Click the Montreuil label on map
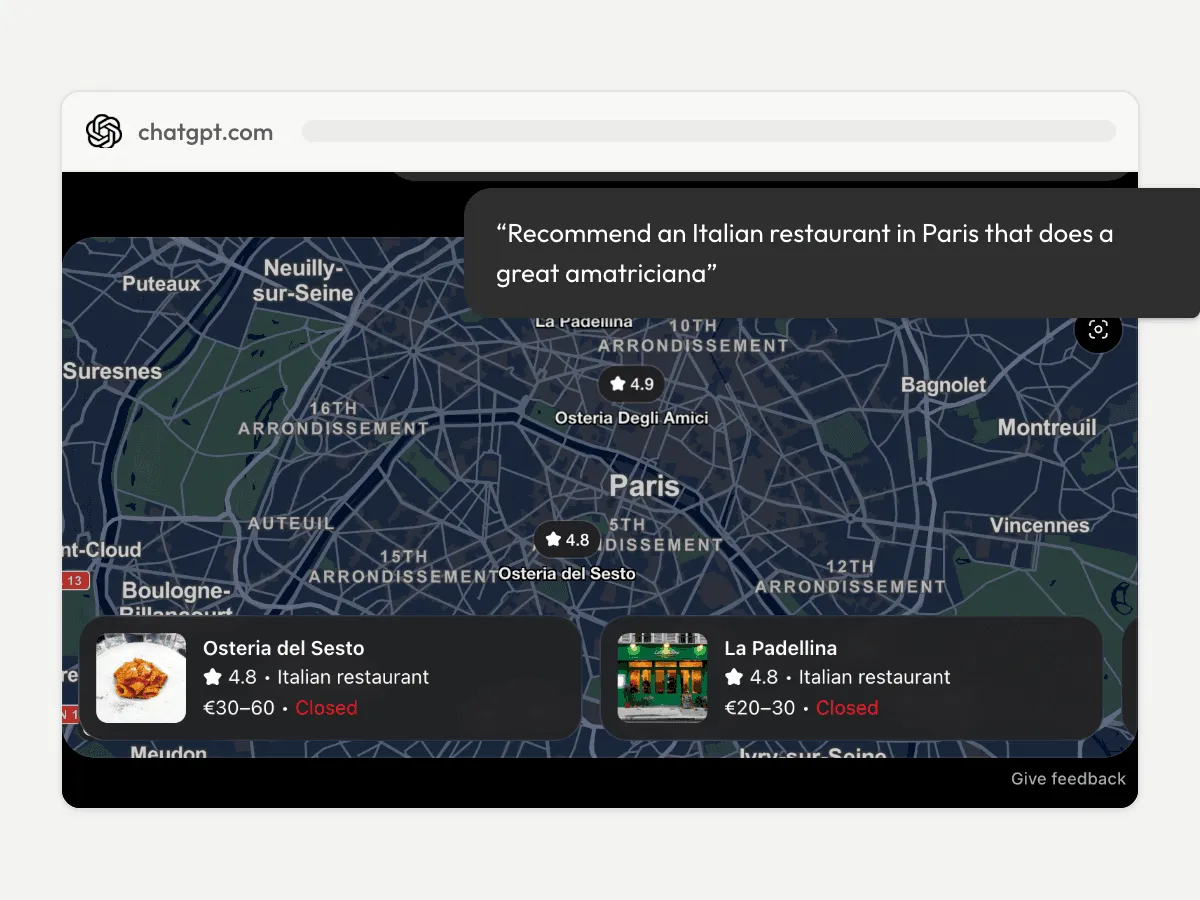 click(1047, 428)
